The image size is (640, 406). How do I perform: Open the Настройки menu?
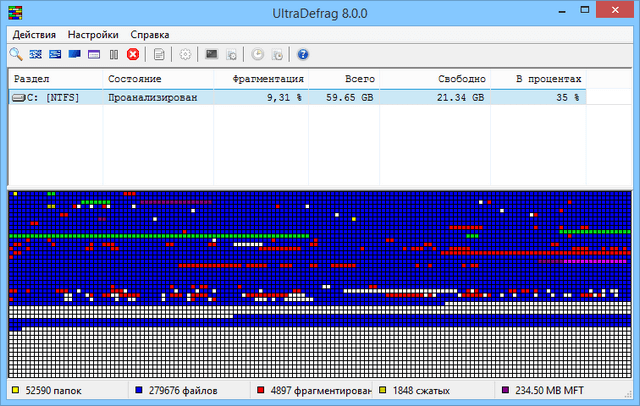93,35
